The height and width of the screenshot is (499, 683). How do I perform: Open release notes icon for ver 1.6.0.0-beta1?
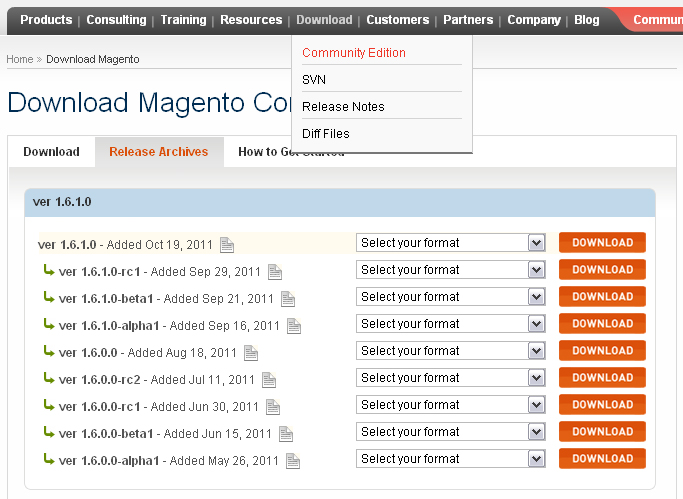286,434
